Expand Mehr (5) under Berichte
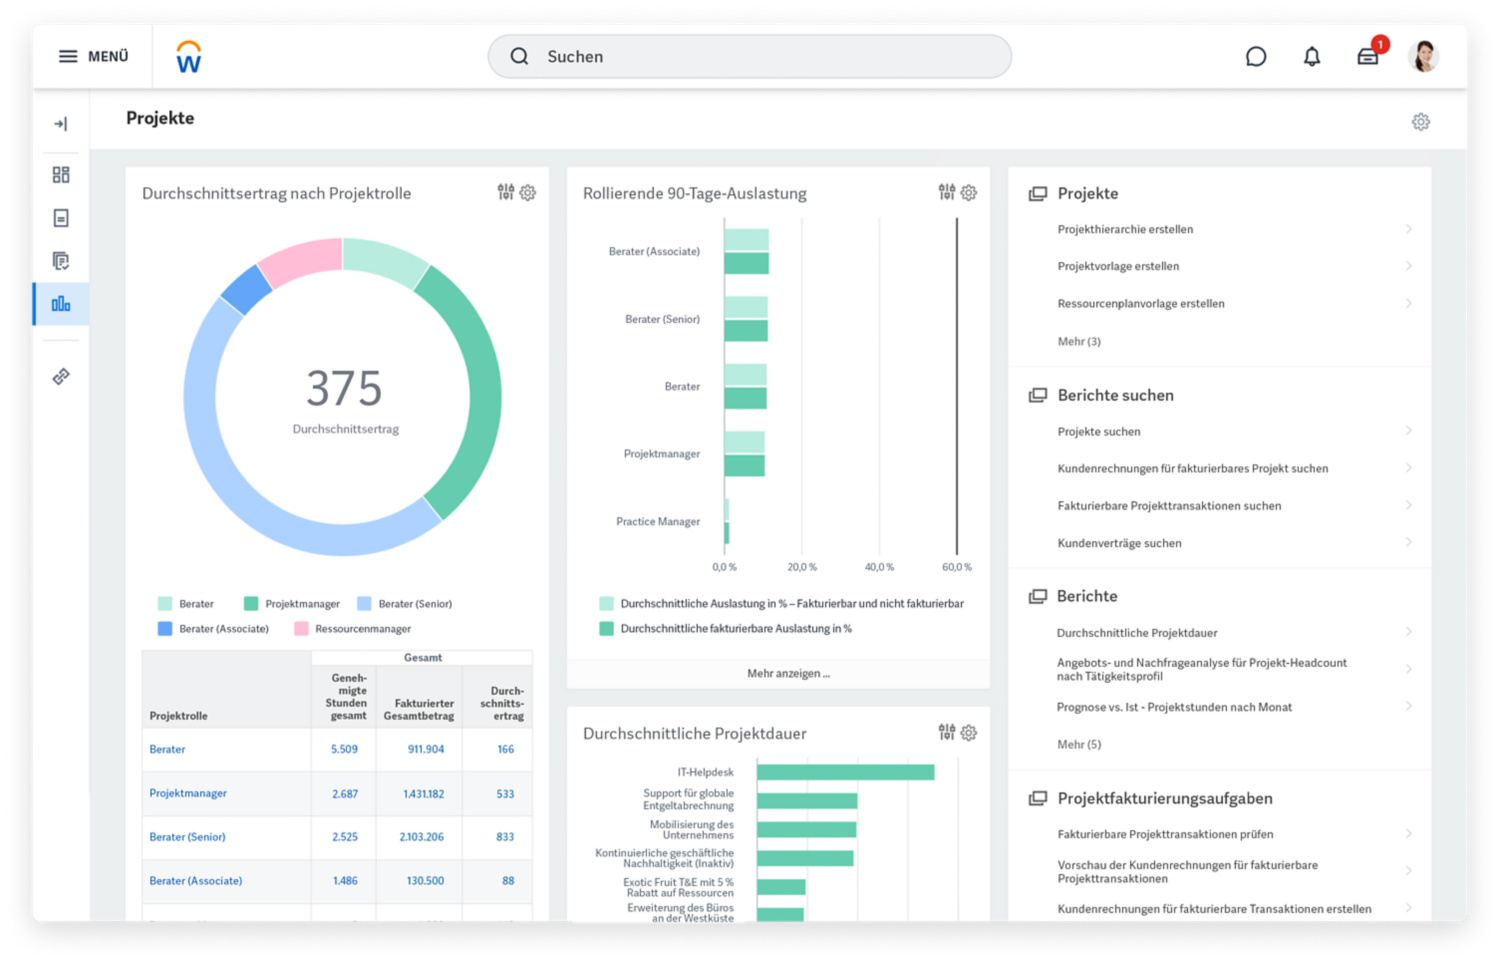Image resolution: width=1500 pixels, height=962 pixels. (x=1079, y=744)
